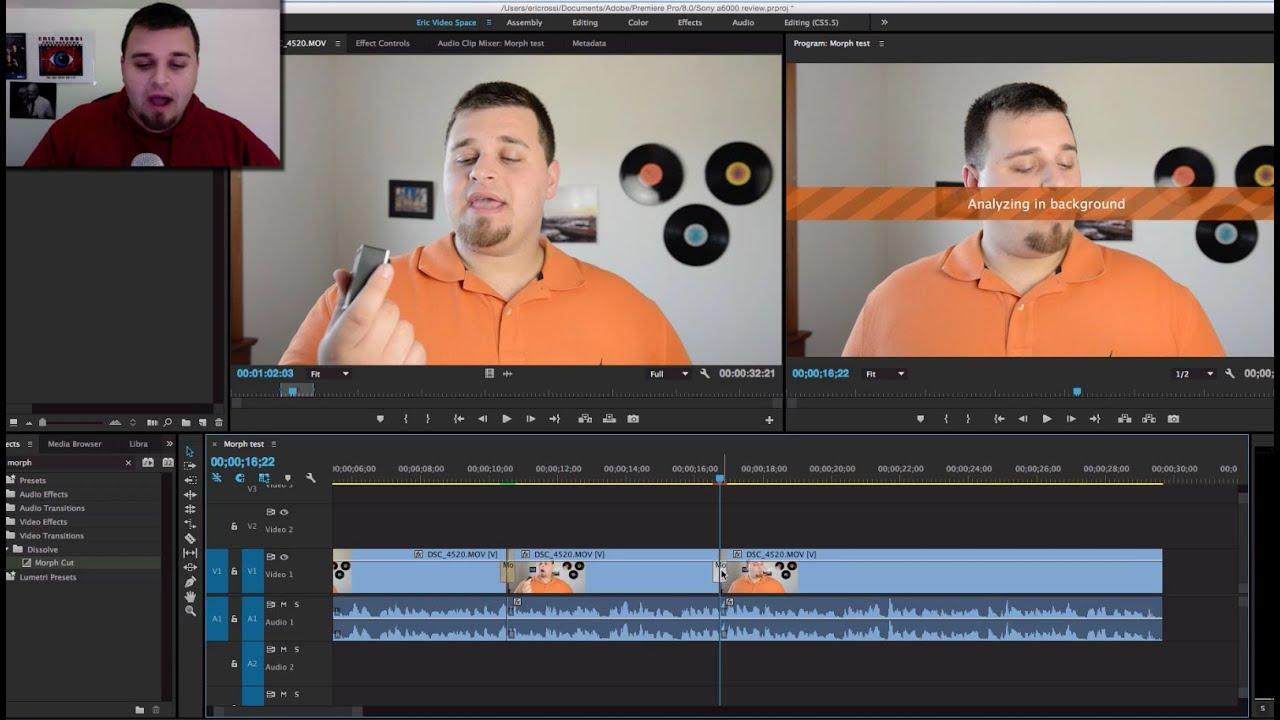Toggle Video 2 track visibility eye
Screen dimensions: 1280x720
(x=284, y=512)
